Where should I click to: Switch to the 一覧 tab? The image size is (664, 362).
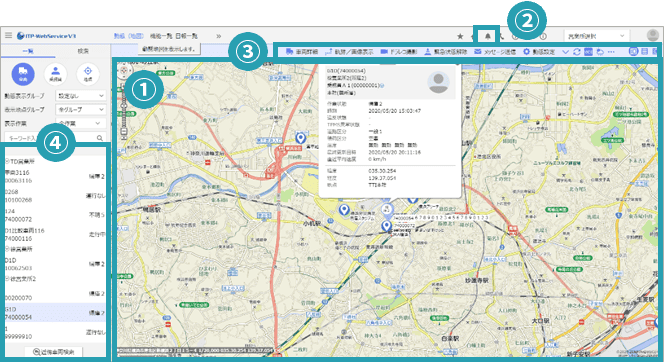(28, 51)
